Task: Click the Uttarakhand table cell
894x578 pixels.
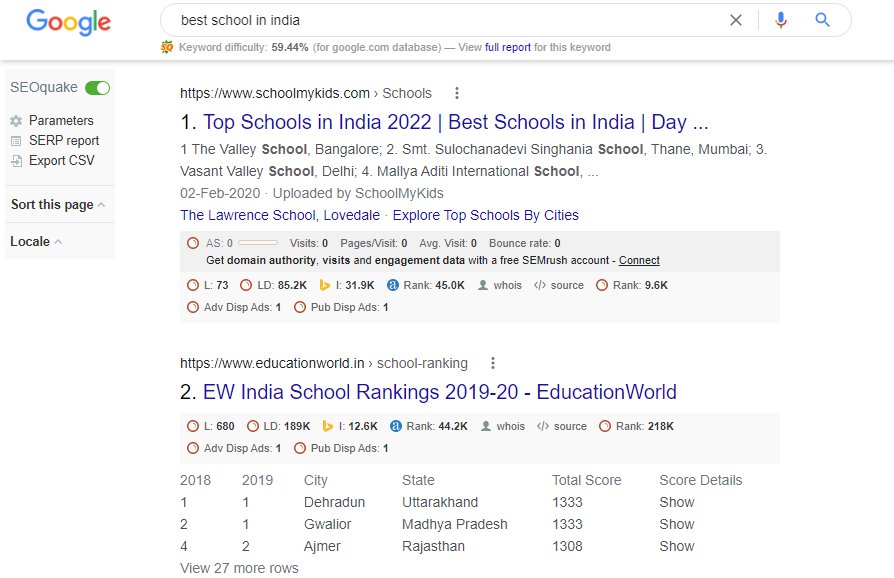Action: click(x=440, y=502)
